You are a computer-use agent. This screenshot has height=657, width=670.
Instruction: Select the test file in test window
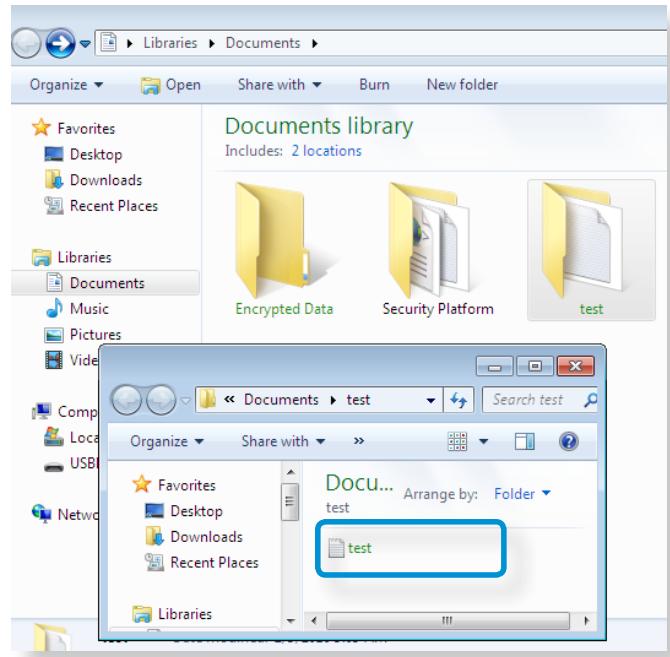350,548
